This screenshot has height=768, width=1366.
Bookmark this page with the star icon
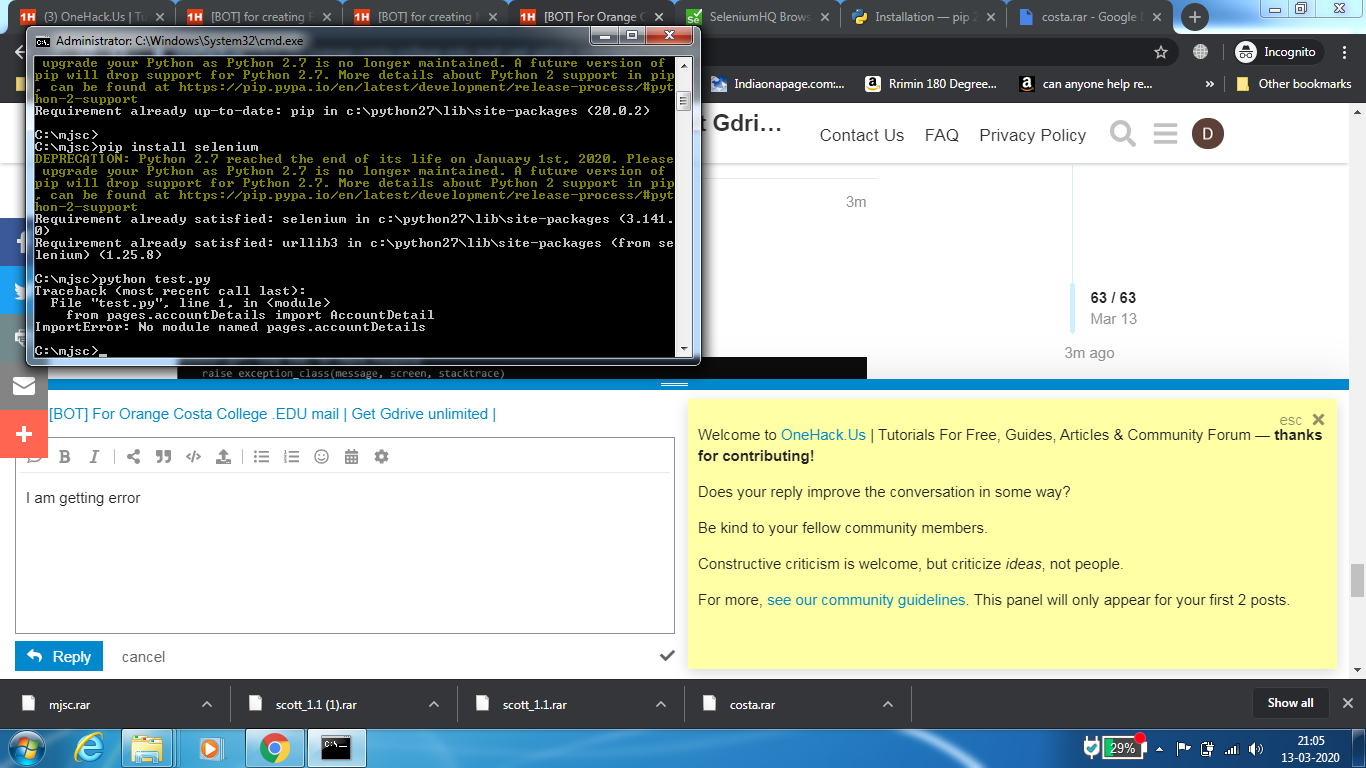coord(1161,52)
